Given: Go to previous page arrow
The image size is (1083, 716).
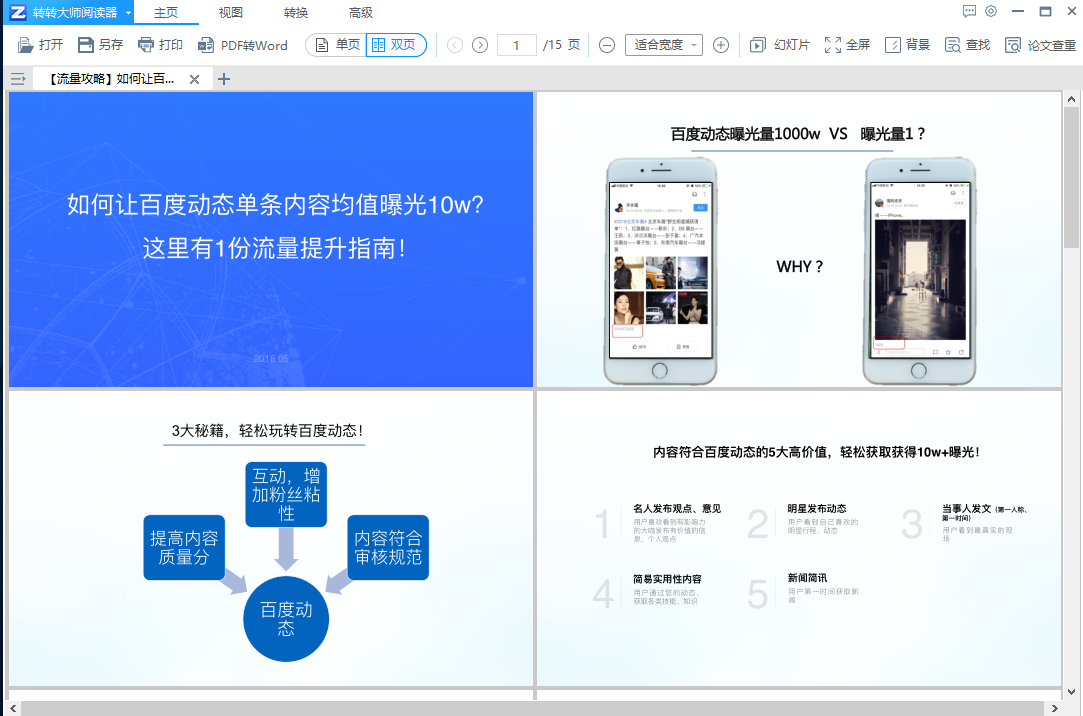Looking at the screenshot, I should (x=454, y=45).
